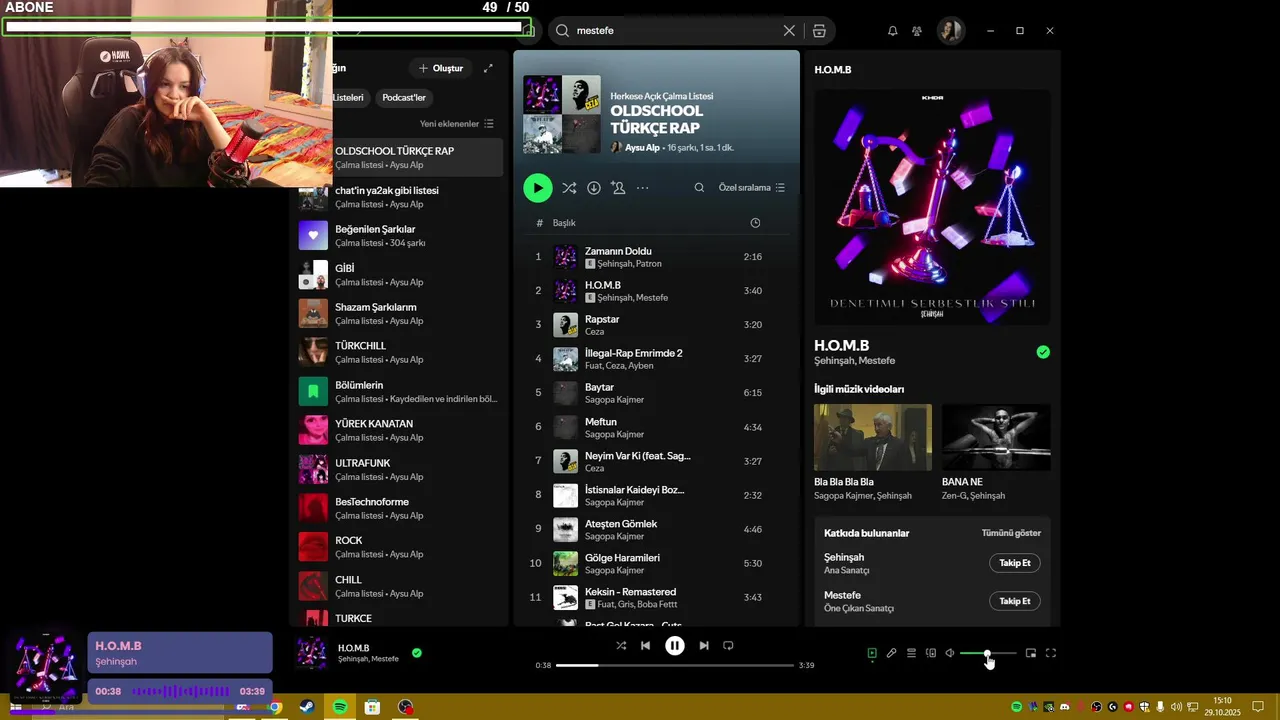Show lyrics with microphone icon
This screenshot has height=720, width=1280.
click(891, 653)
